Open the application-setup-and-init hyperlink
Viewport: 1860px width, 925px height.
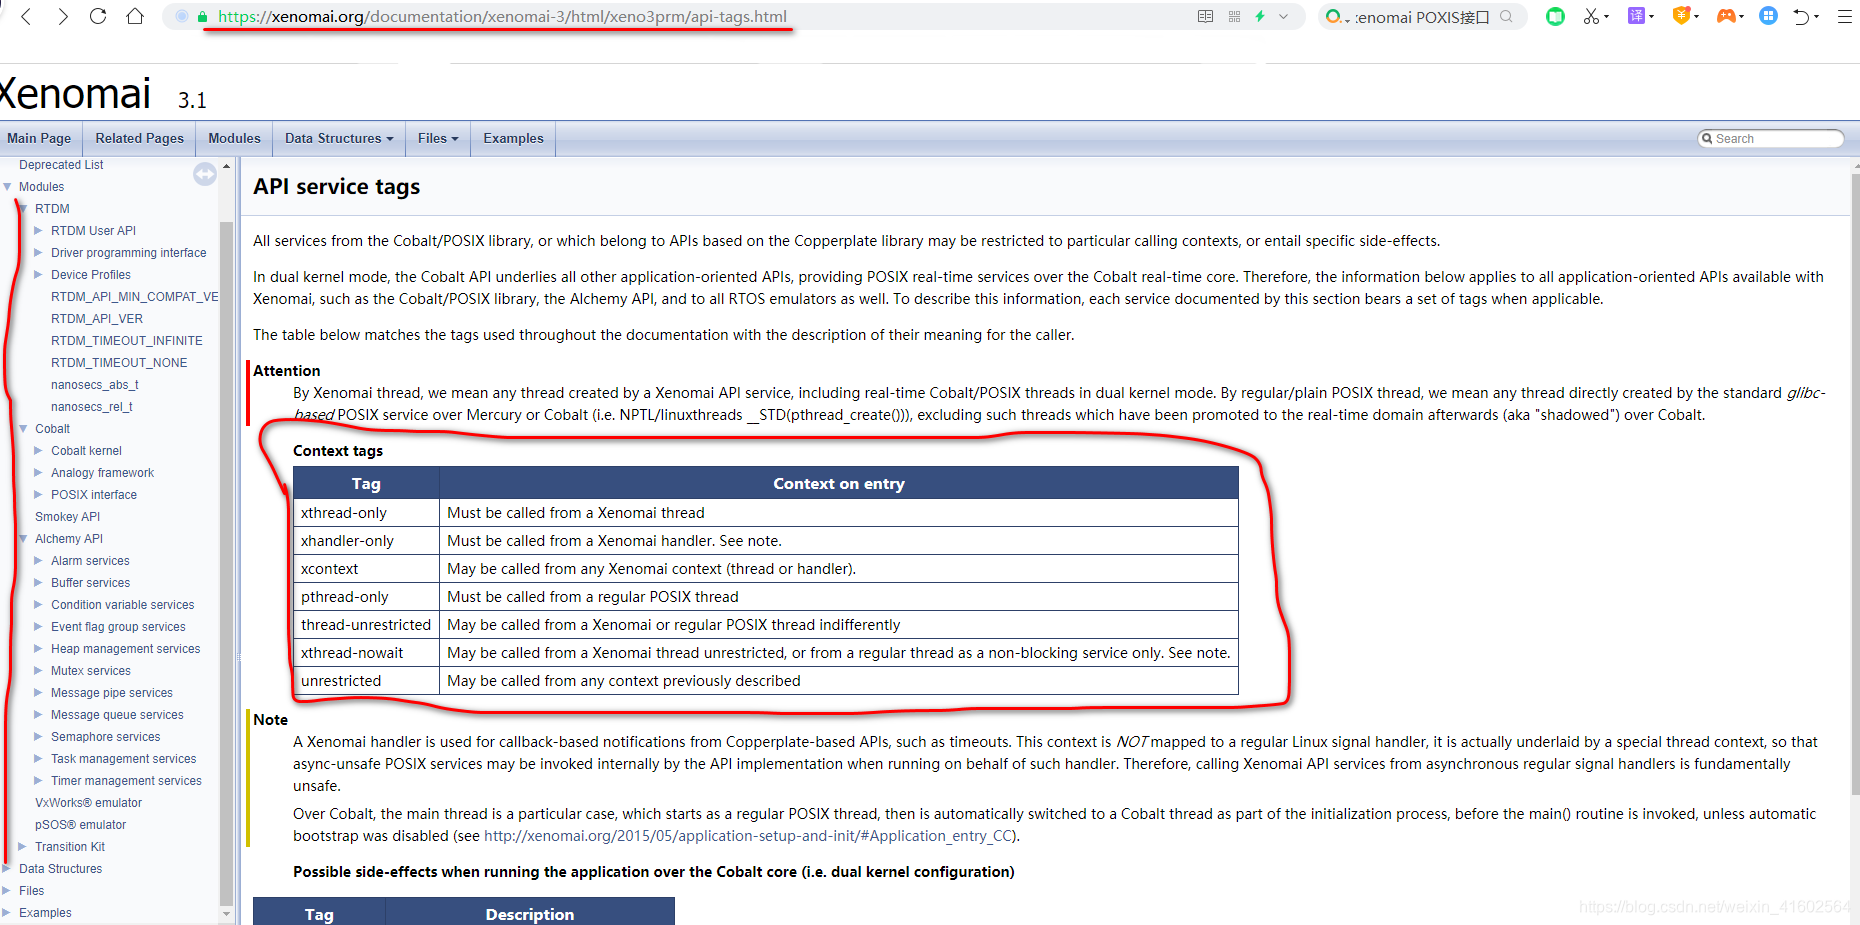coord(750,836)
